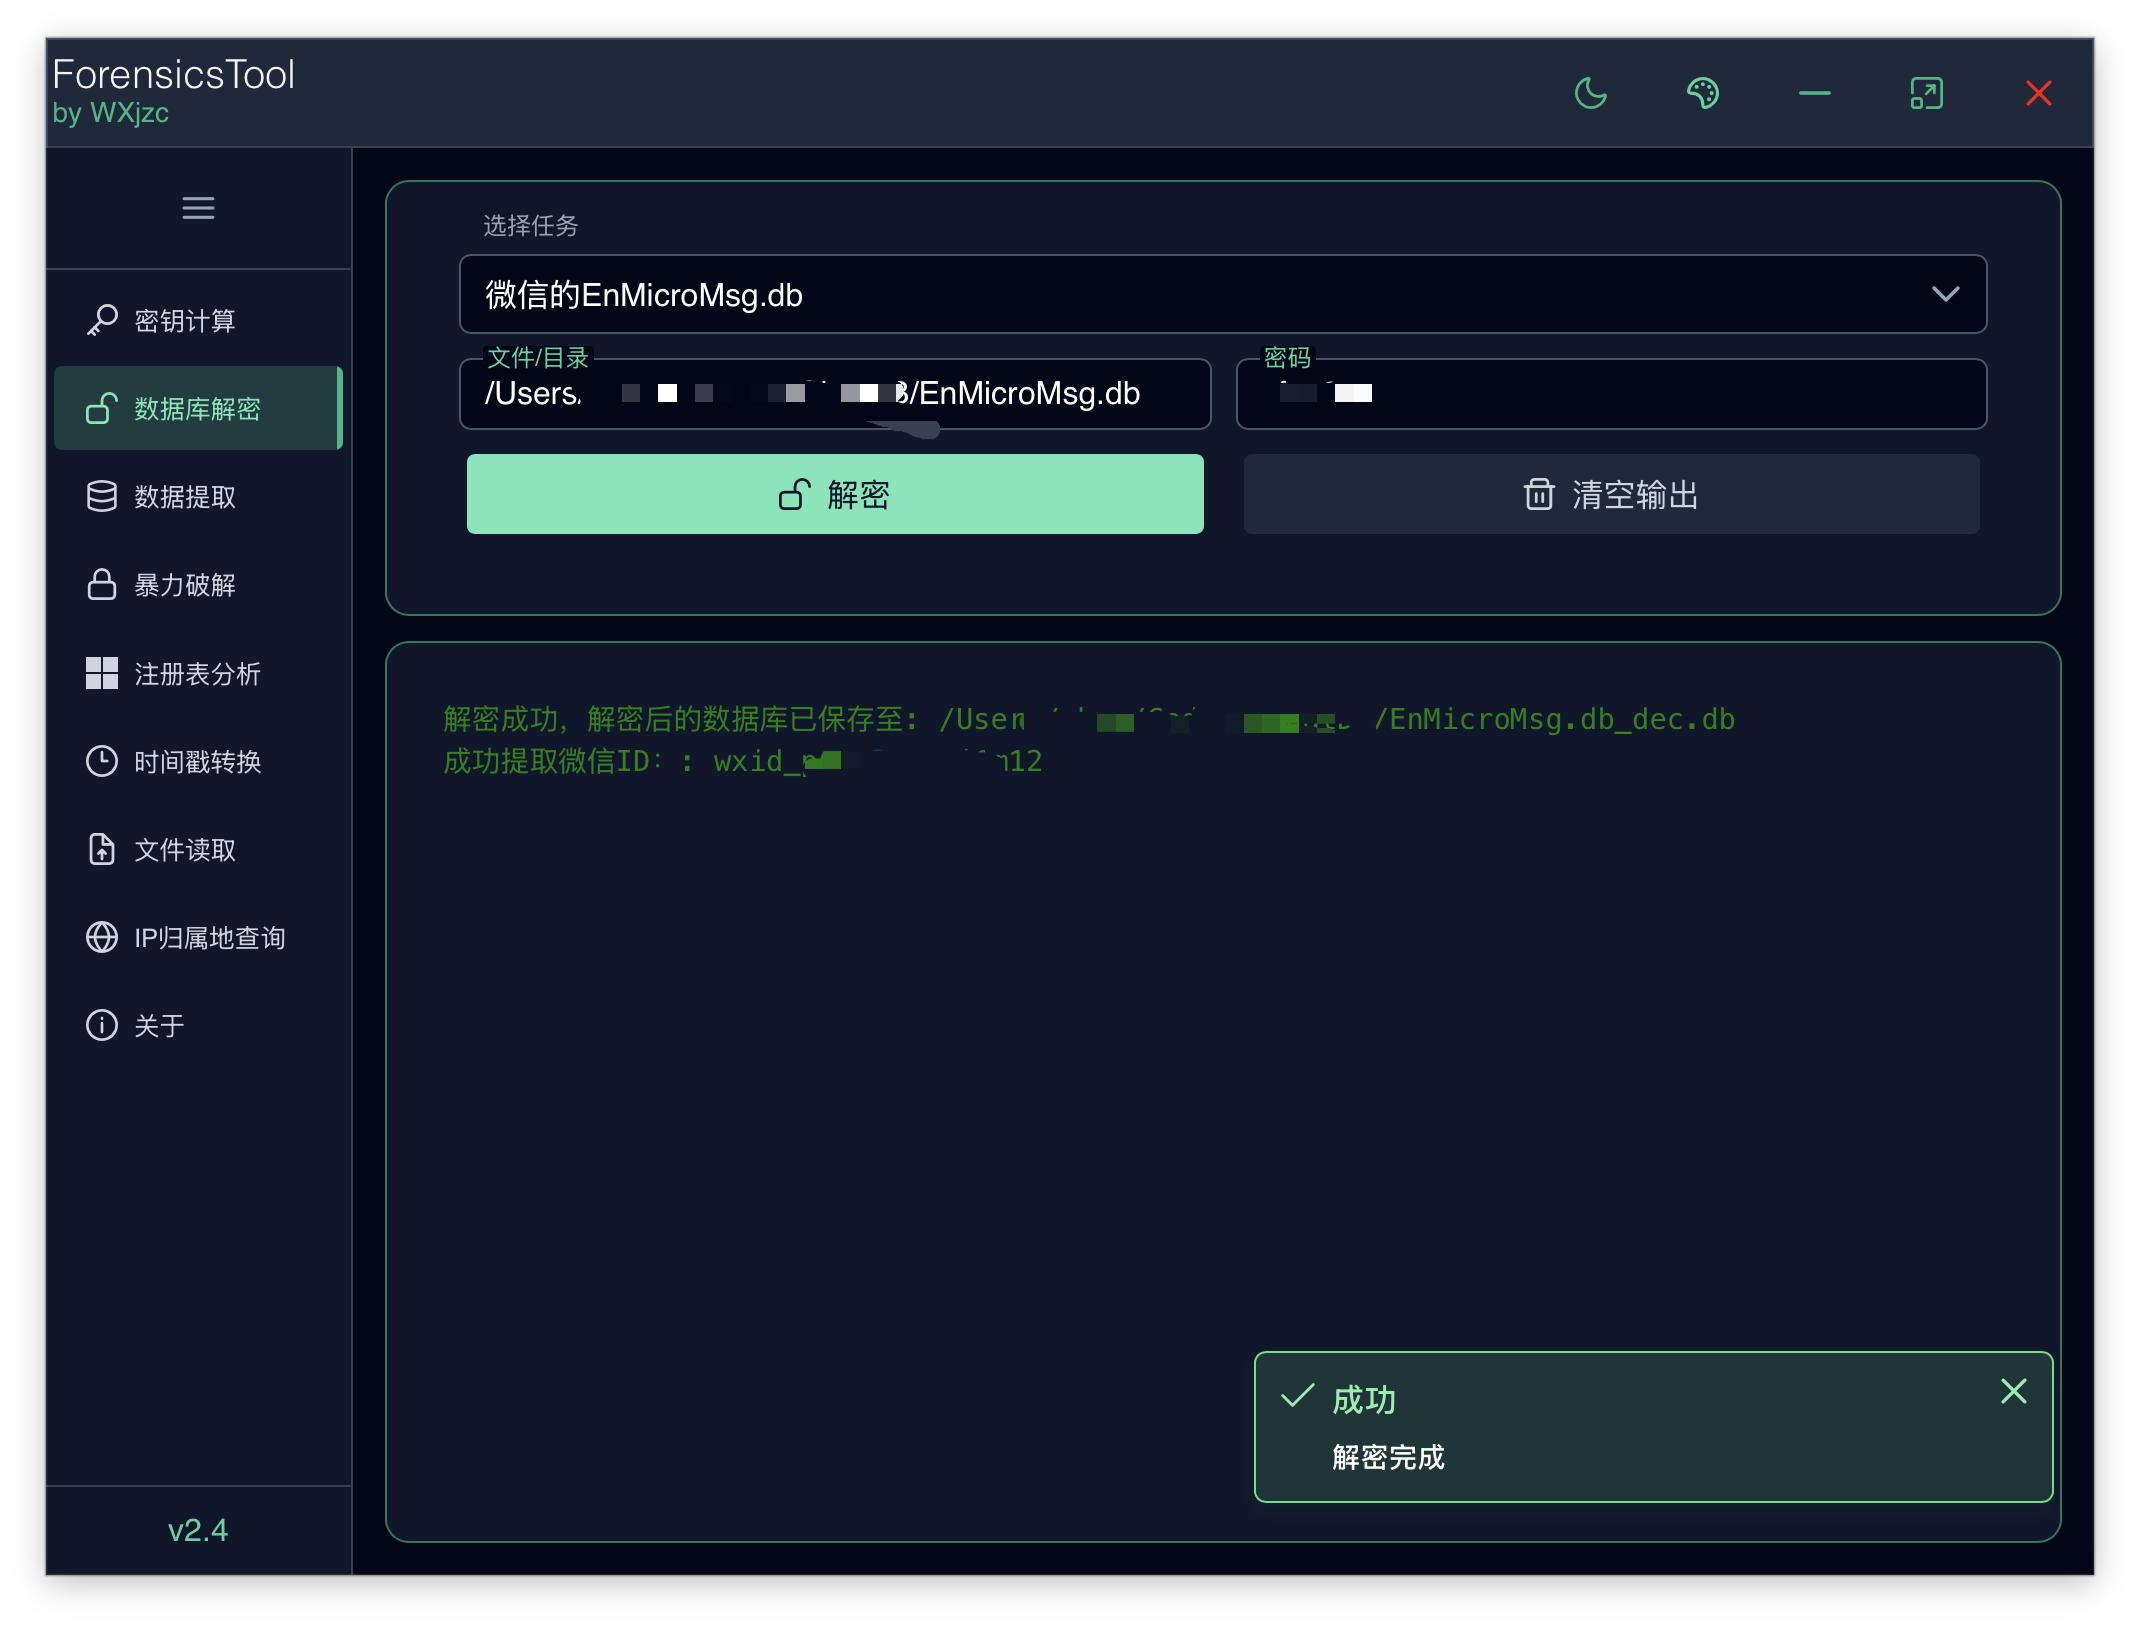
Task: Click the window restore icon in the title bar
Action: click(1926, 93)
